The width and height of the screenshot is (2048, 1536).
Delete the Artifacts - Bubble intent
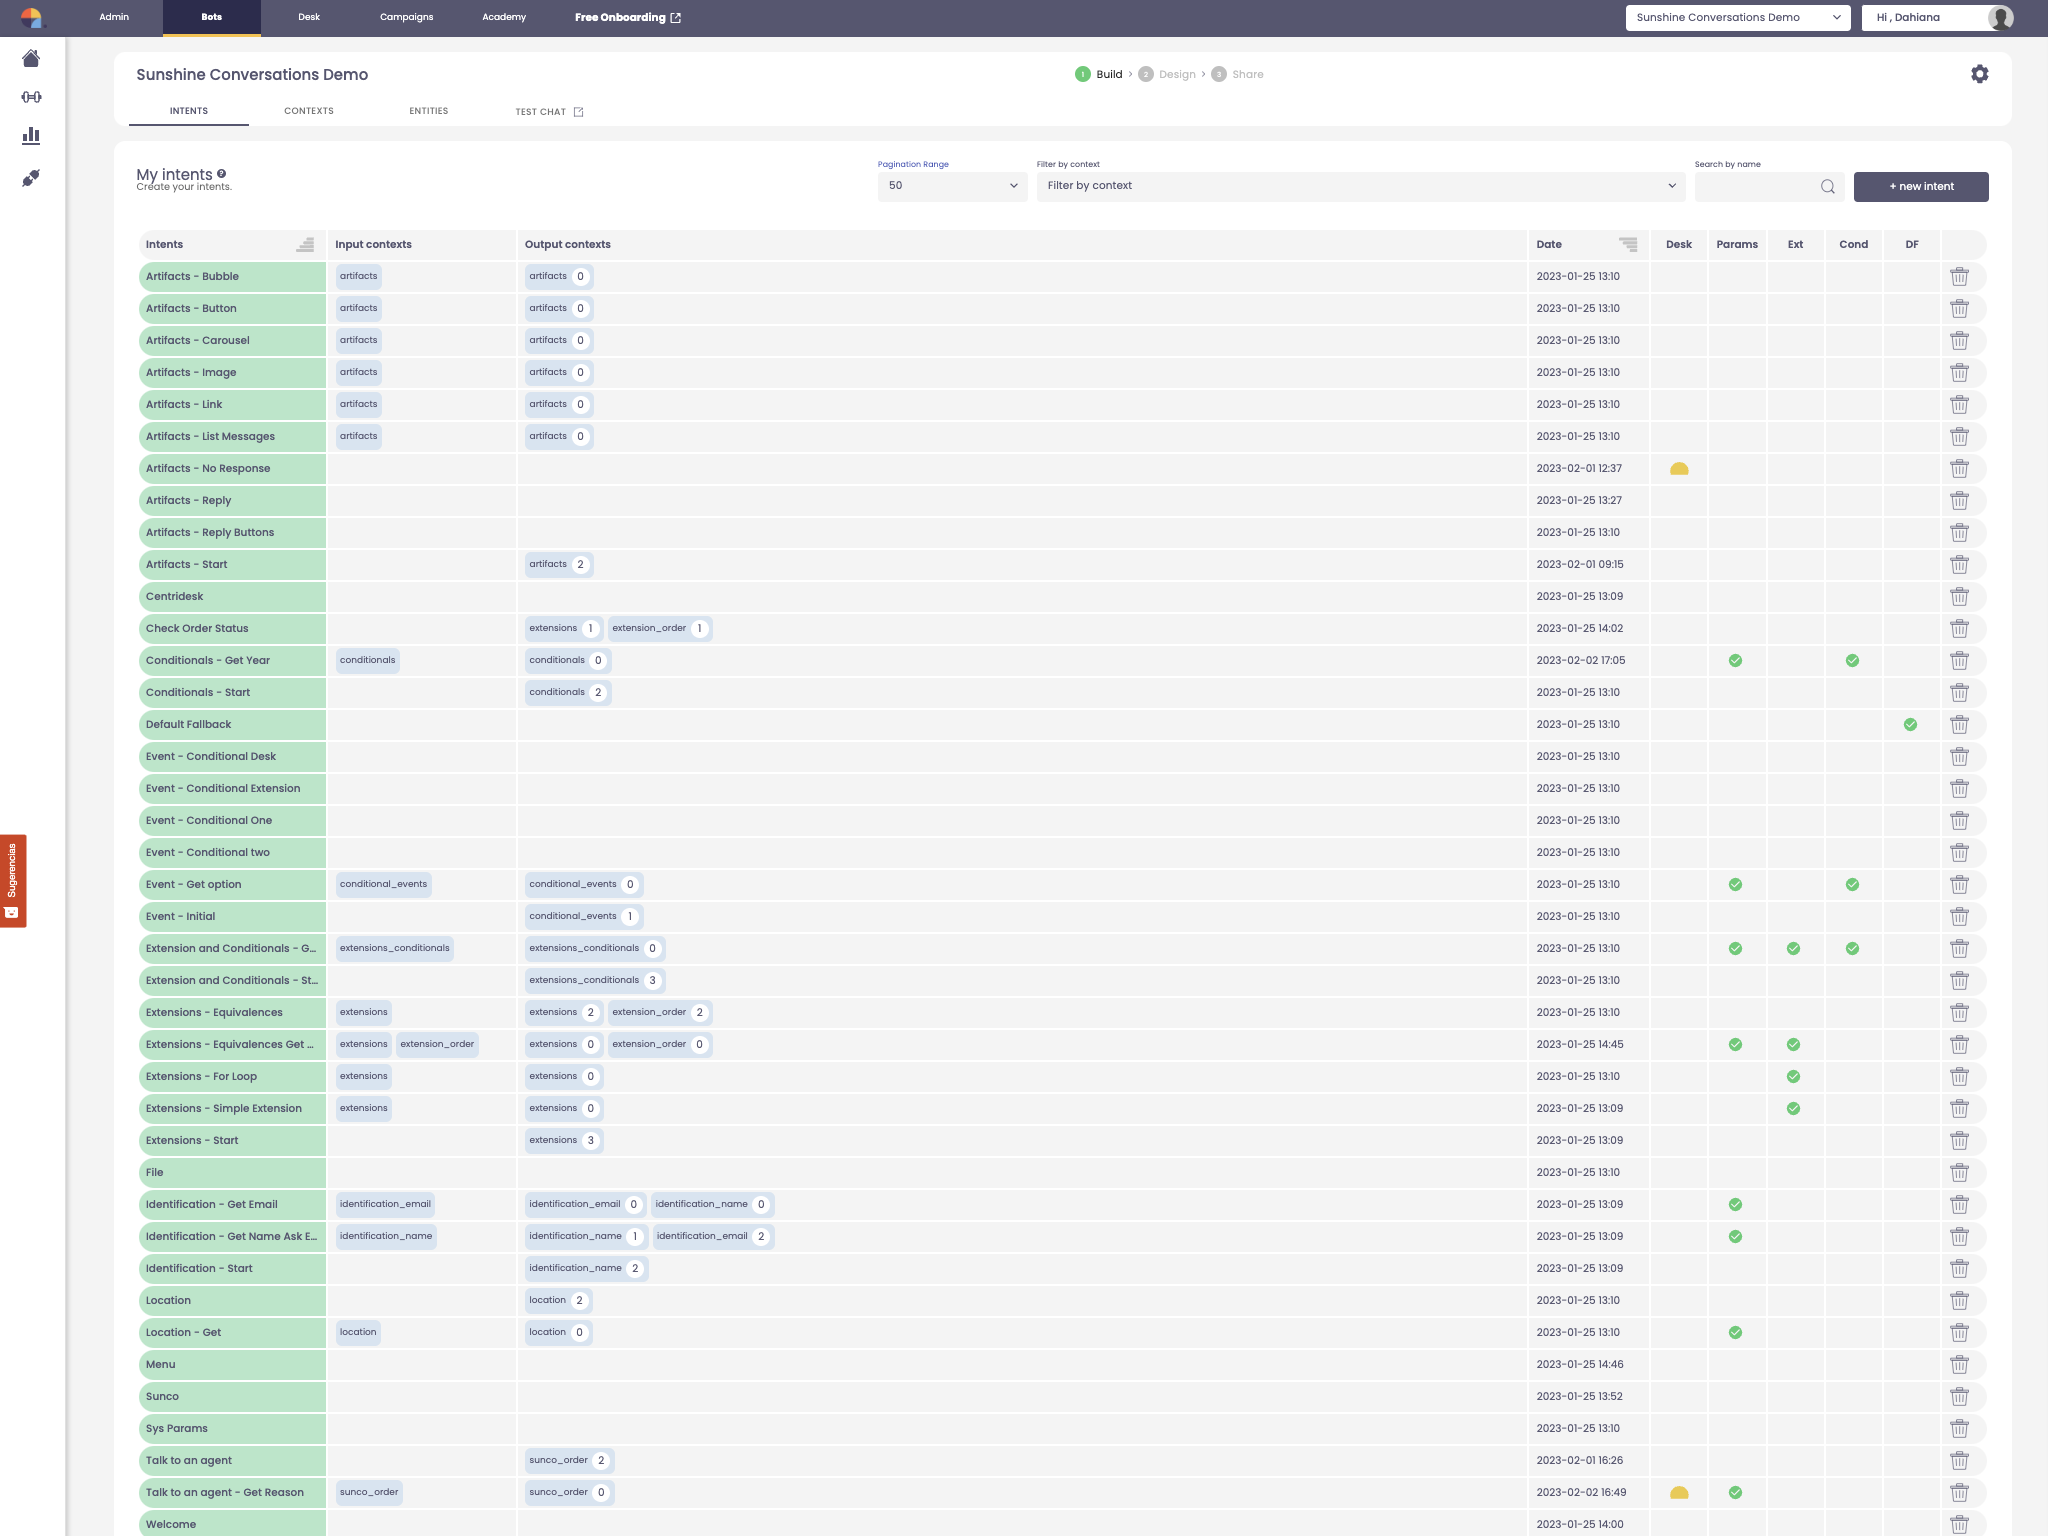coord(1959,277)
